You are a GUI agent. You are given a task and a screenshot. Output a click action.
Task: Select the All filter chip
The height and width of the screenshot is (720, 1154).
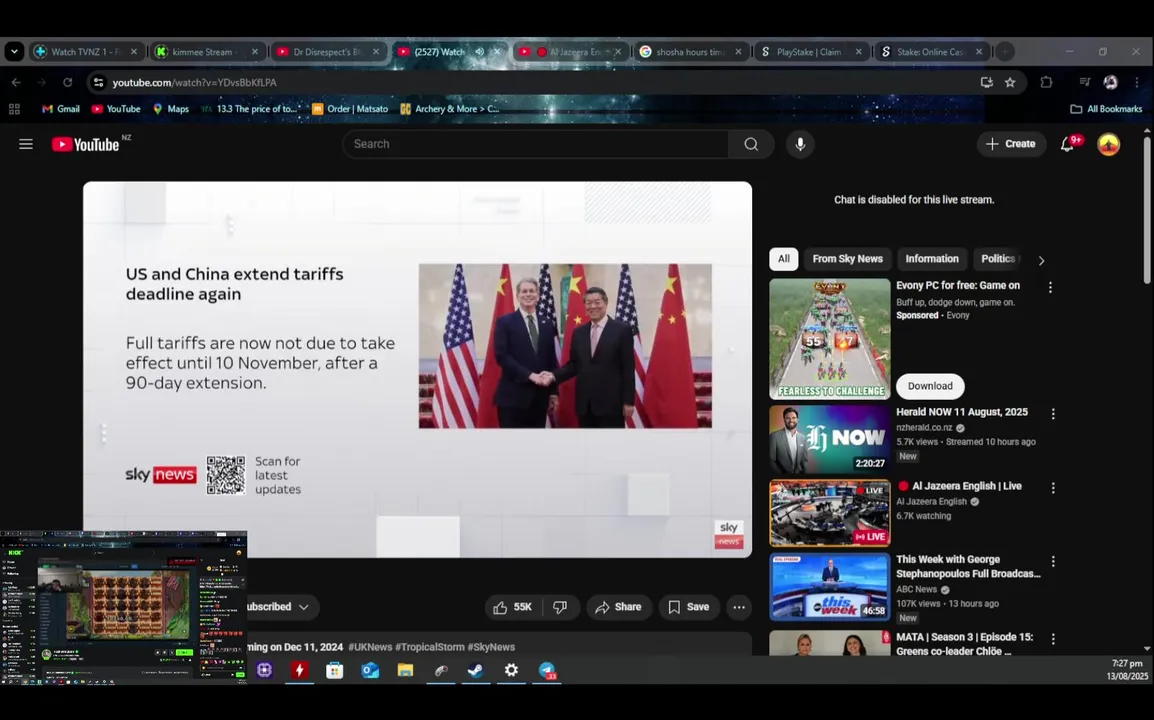coord(784,259)
